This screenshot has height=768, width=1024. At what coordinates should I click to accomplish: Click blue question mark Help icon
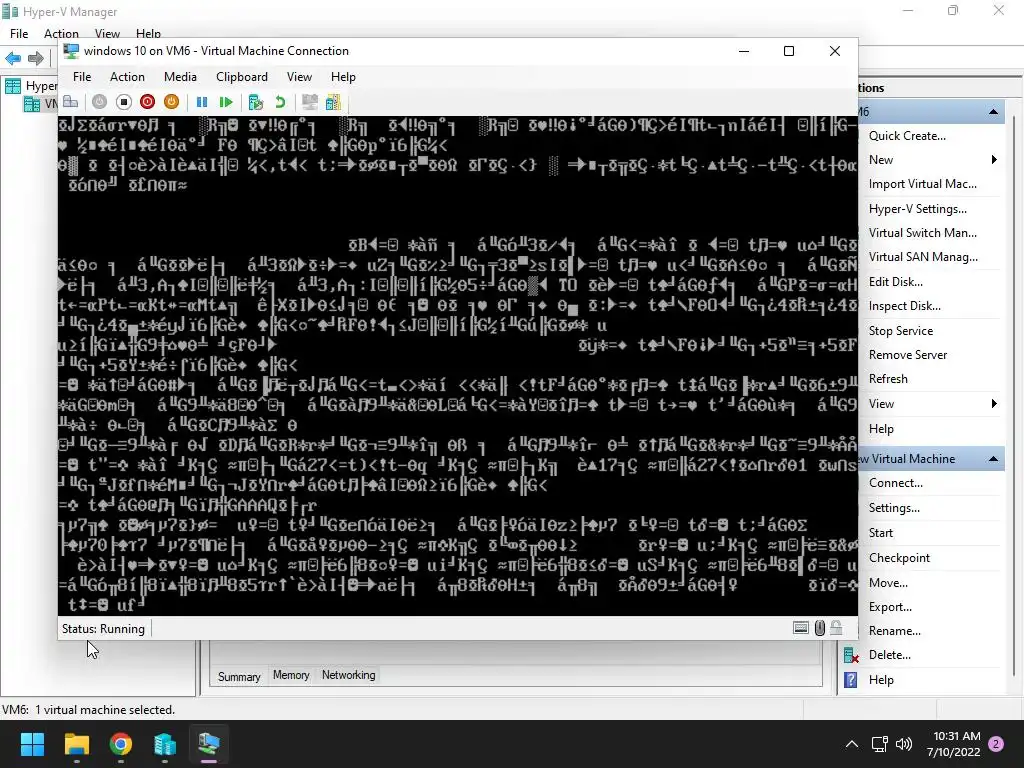[x=850, y=680]
